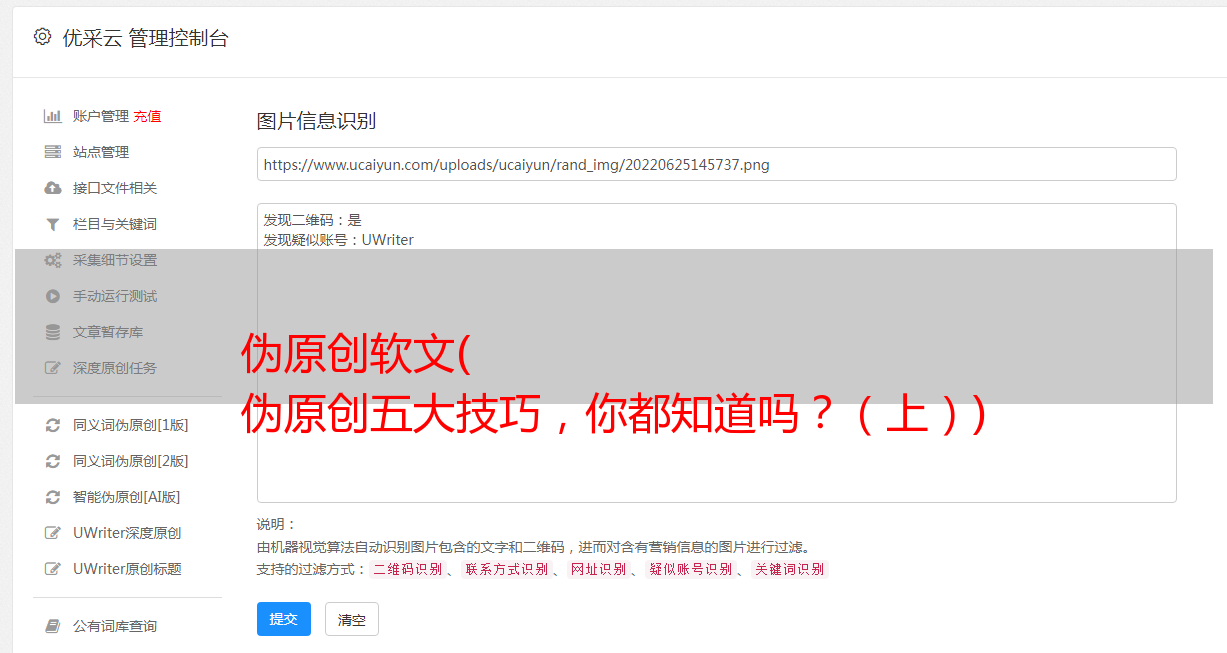Click the 联系方式识别 tag
Screen dimensions: 1227x653
[x=506, y=569]
